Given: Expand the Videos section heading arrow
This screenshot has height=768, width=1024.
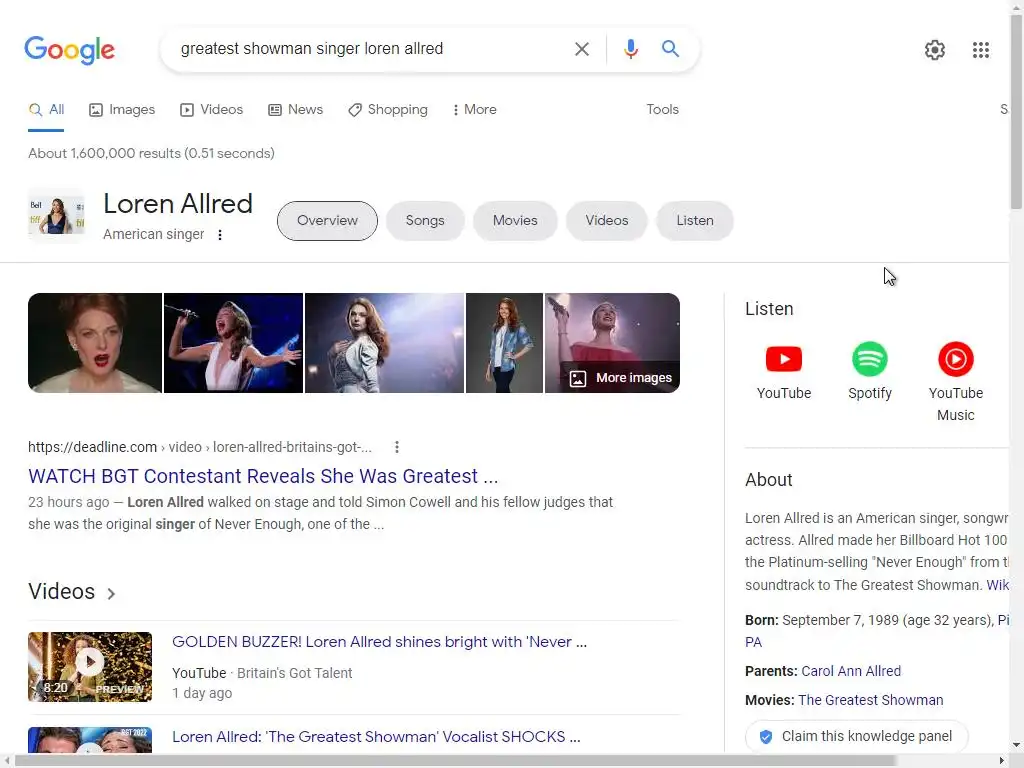Looking at the screenshot, I should click(111, 593).
